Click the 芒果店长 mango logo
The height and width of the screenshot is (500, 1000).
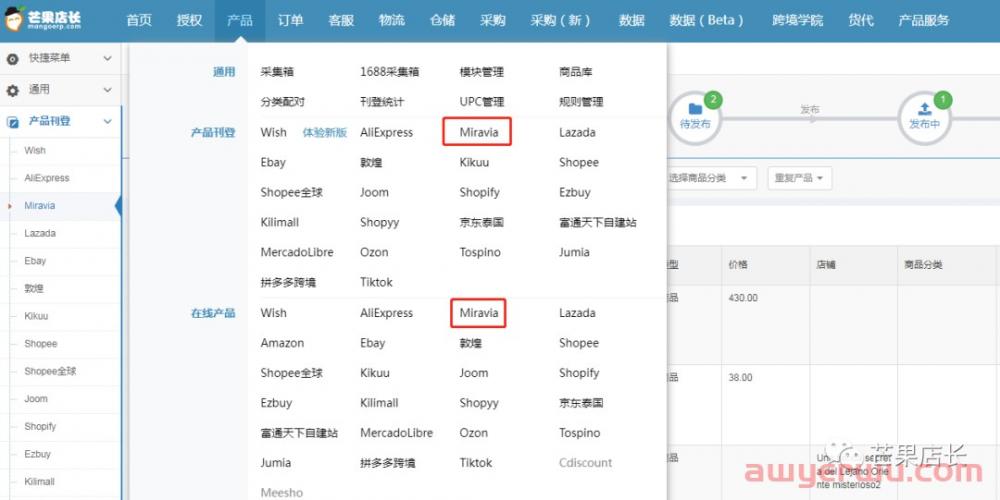pos(43,20)
